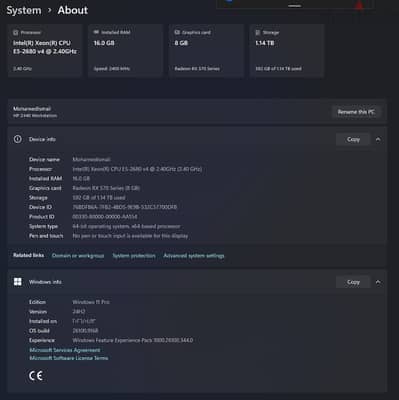Click the 8 GB value in the Graphics card card

tap(181, 43)
